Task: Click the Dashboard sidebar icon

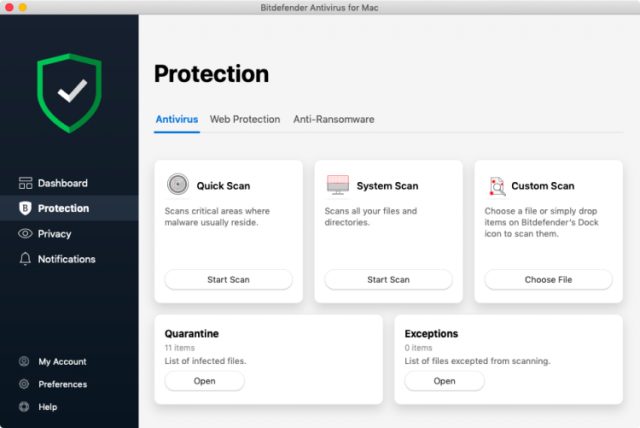Action: 26,183
